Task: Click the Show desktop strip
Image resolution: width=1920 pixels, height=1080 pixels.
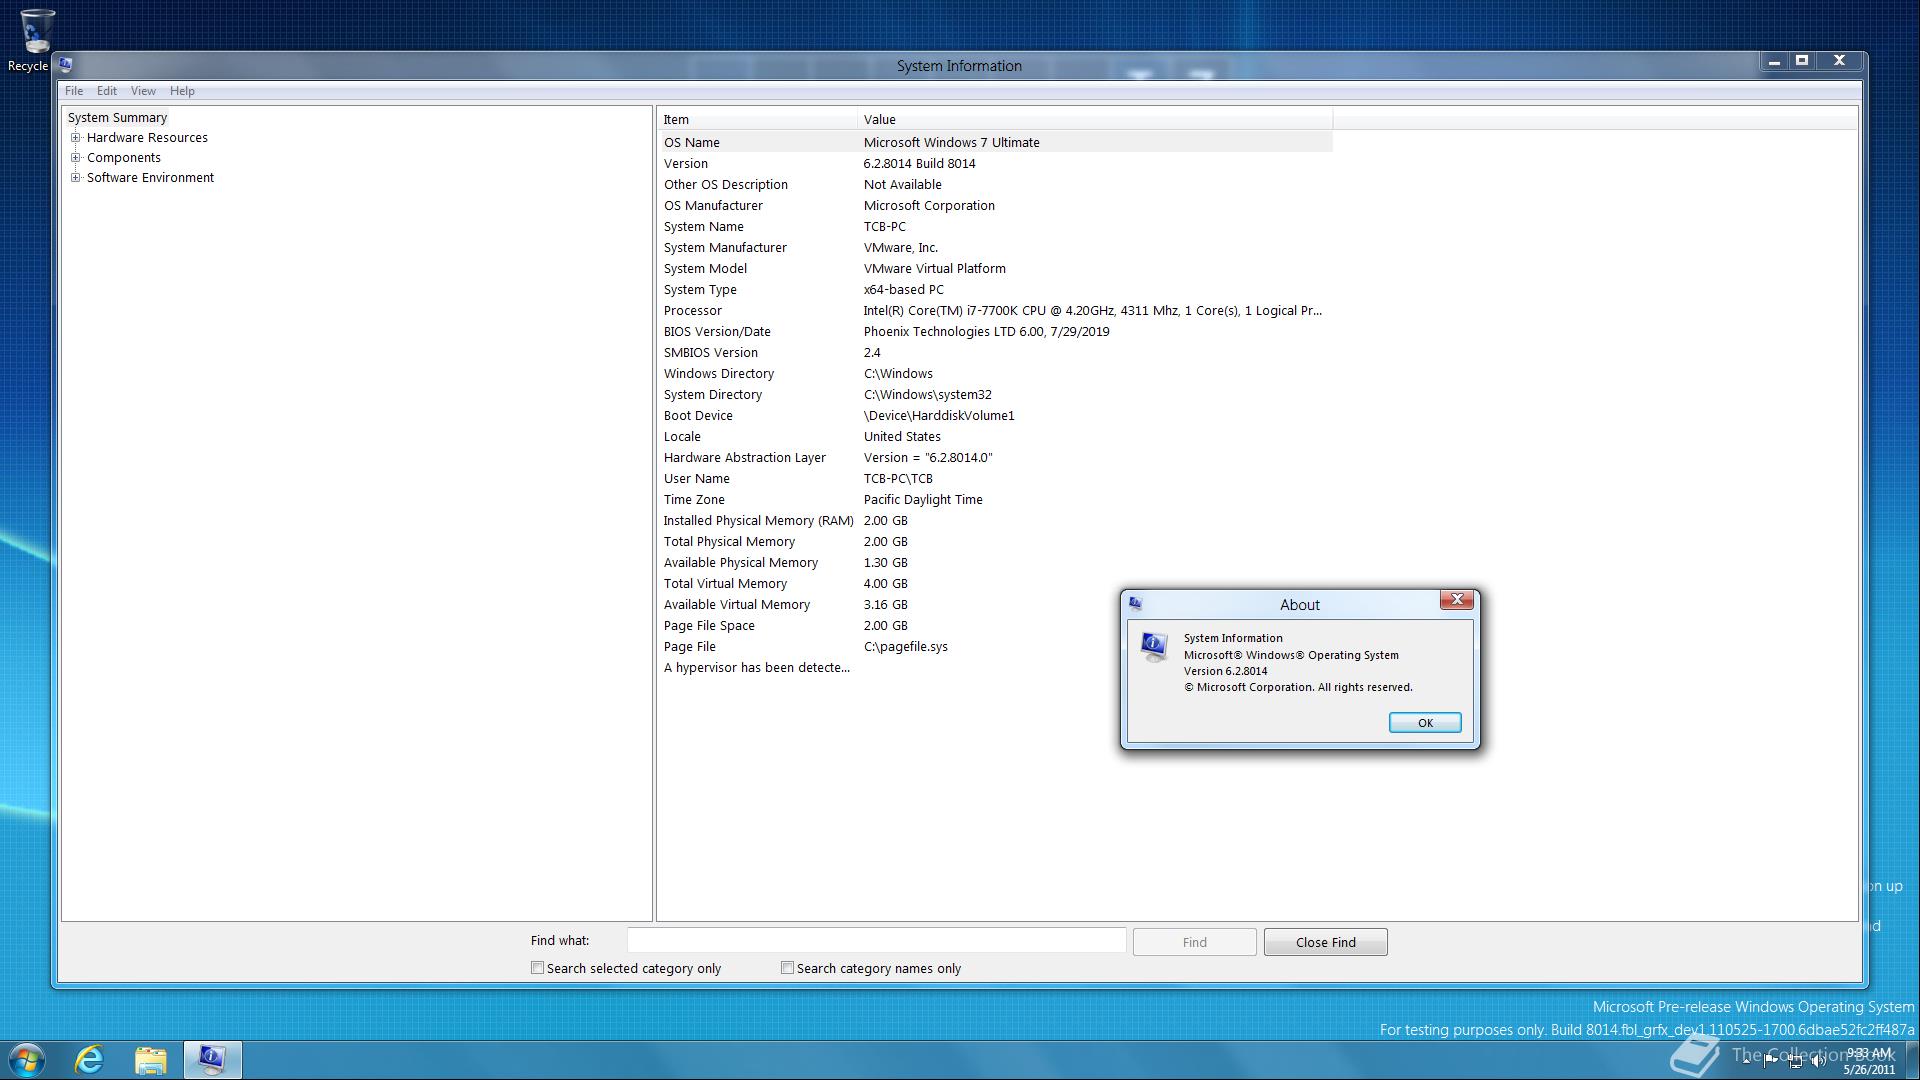Action: pyautogui.click(x=1912, y=1060)
